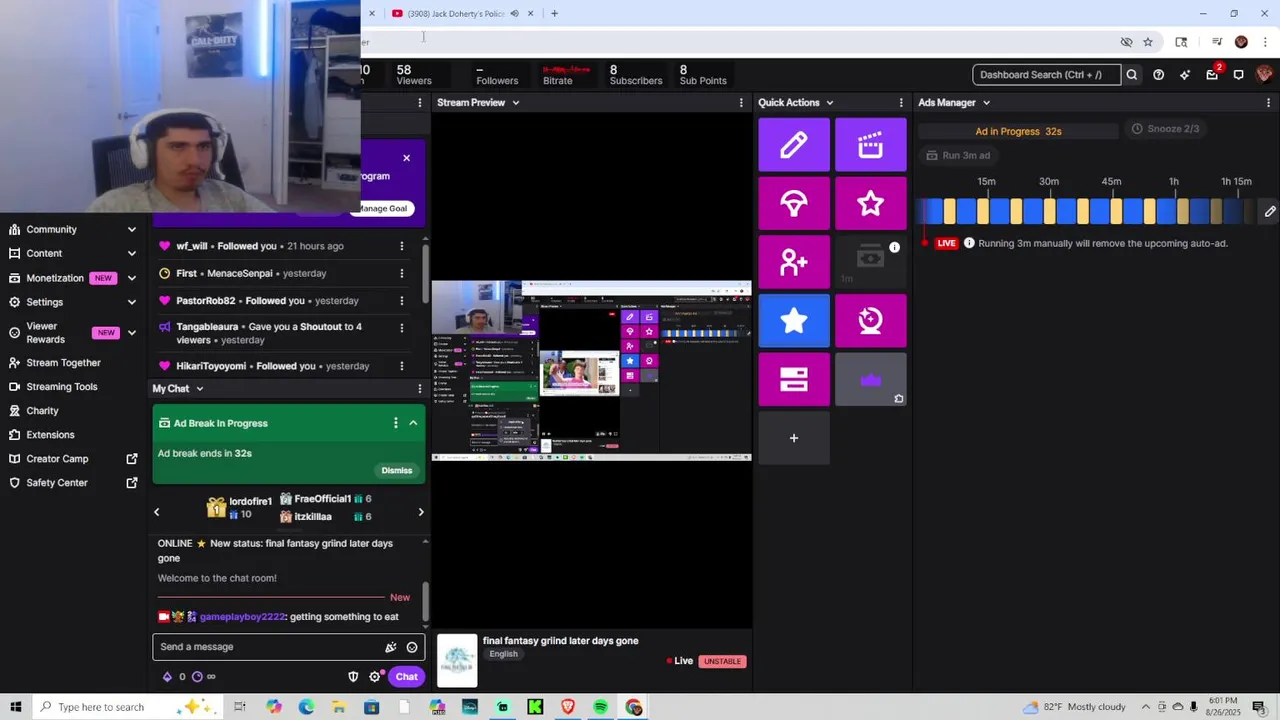Dismiss the ad break notice
This screenshot has height=720, width=1280.
click(396, 470)
